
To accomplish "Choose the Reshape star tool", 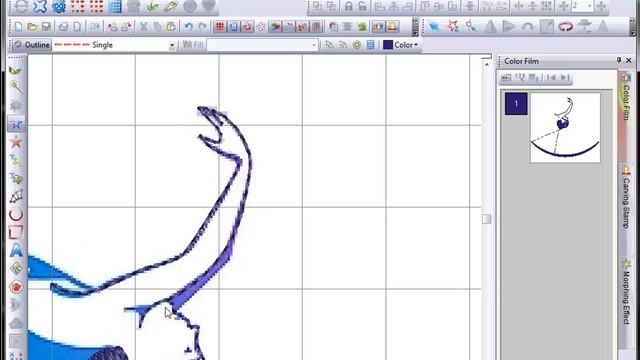I will point(453,27).
